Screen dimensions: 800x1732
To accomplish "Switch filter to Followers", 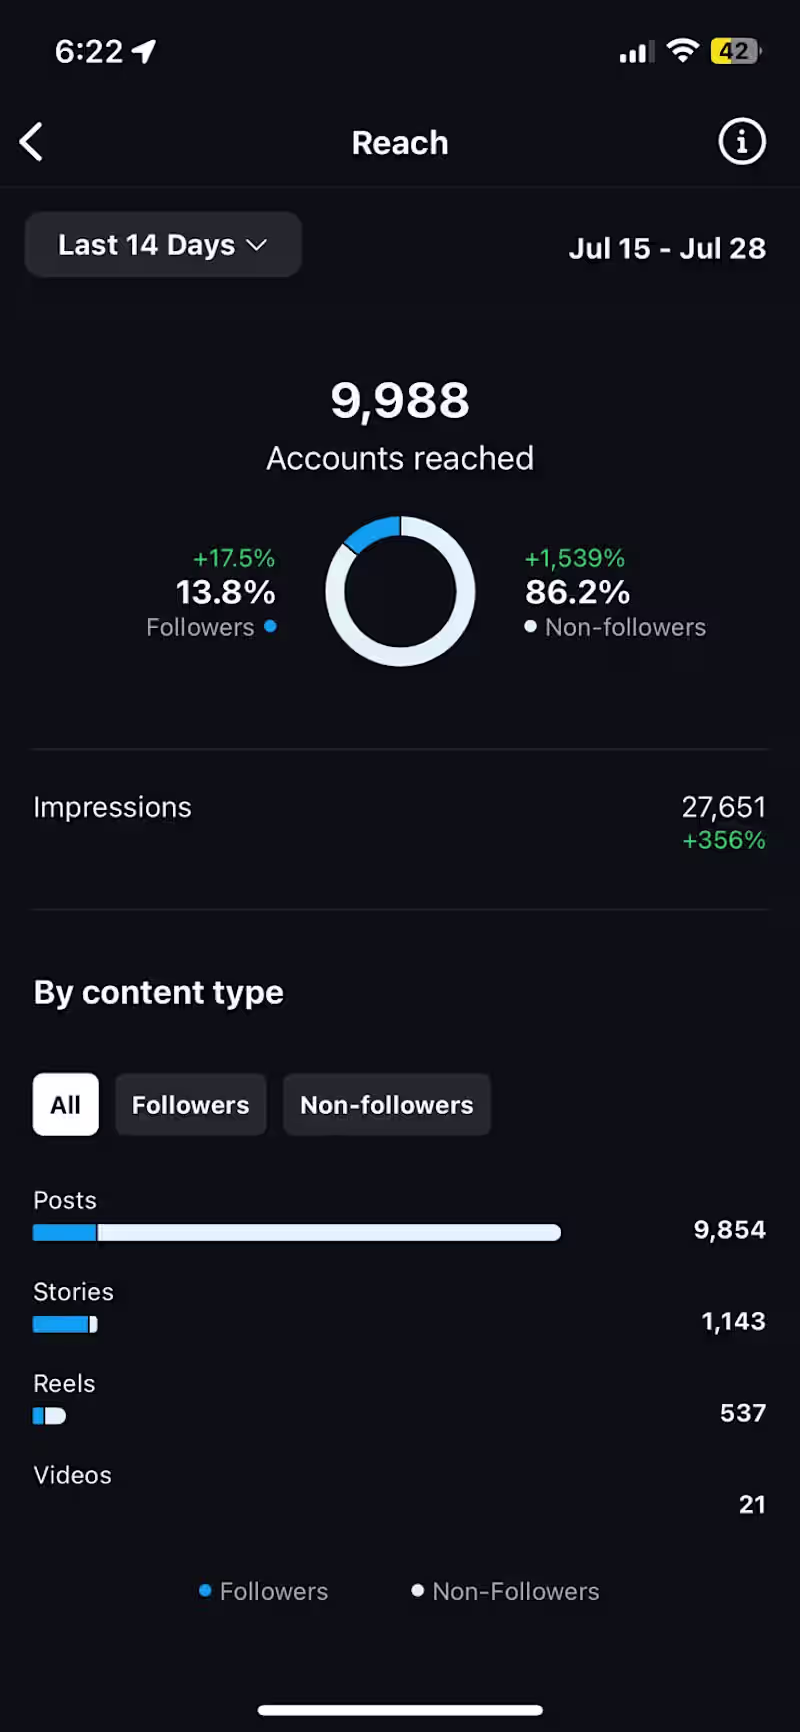I will click(x=191, y=1105).
